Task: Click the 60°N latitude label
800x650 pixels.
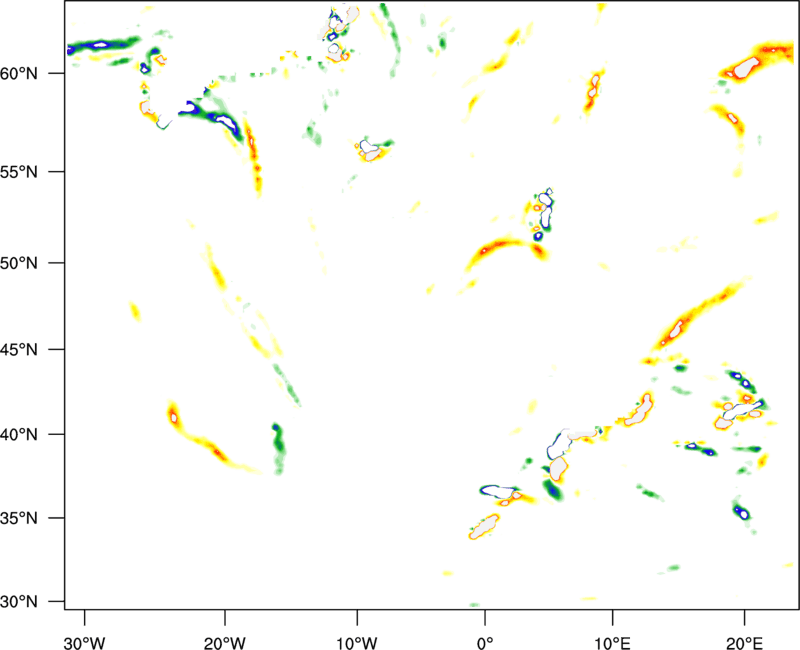Action: coord(19,73)
